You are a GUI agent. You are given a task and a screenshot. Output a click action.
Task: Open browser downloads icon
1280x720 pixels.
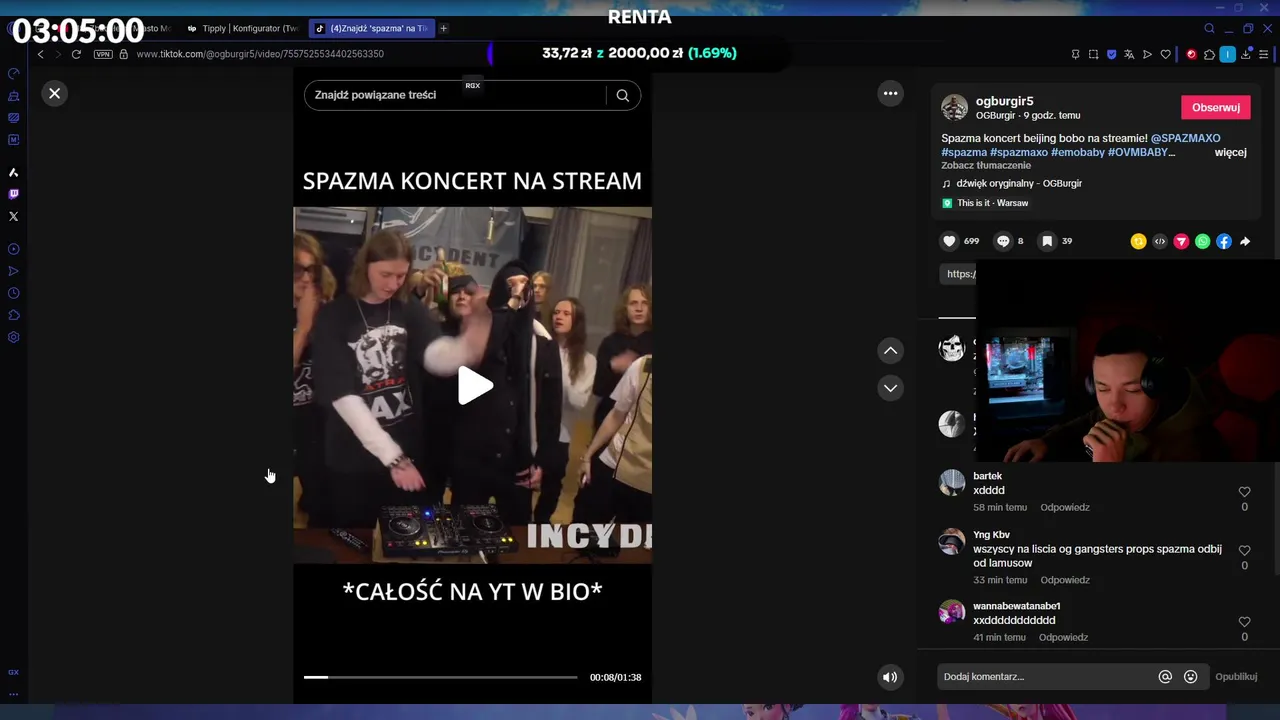click(x=1246, y=54)
